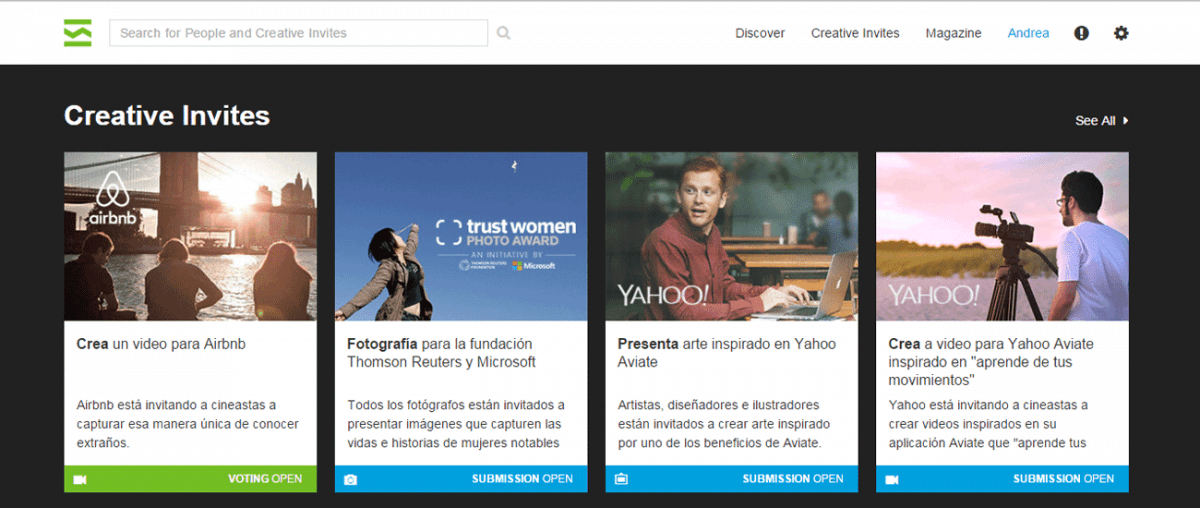Open the Yahoo cameraman image

[1002, 236]
